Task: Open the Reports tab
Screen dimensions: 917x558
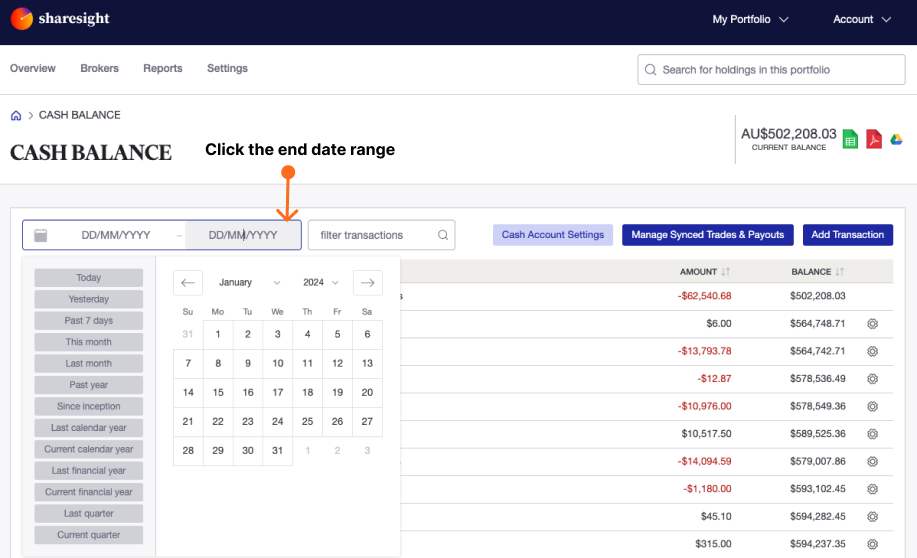Action: pos(163,68)
